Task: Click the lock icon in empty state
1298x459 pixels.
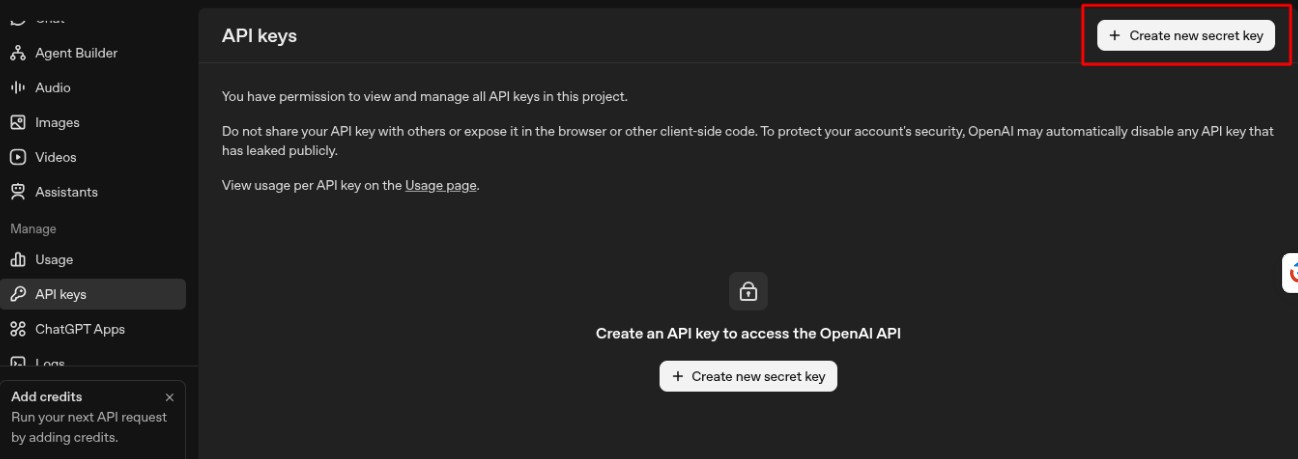Action: [x=748, y=291]
